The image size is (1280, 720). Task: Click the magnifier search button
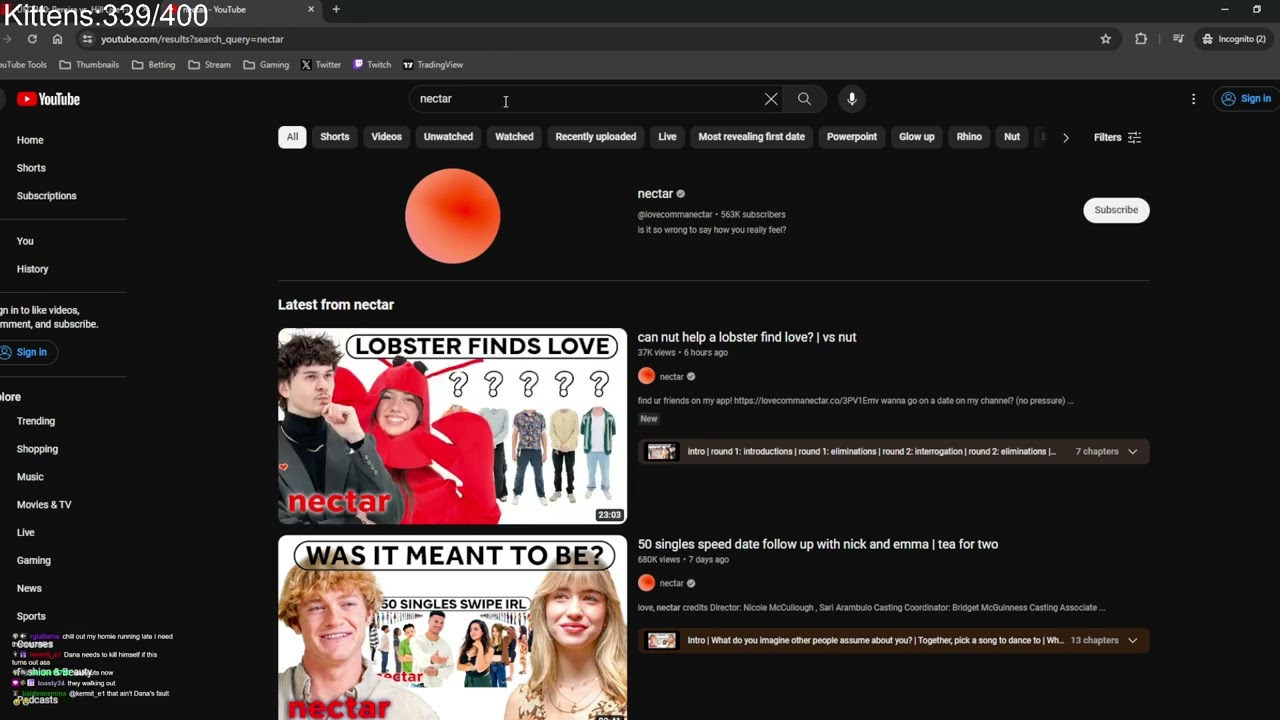tap(804, 99)
